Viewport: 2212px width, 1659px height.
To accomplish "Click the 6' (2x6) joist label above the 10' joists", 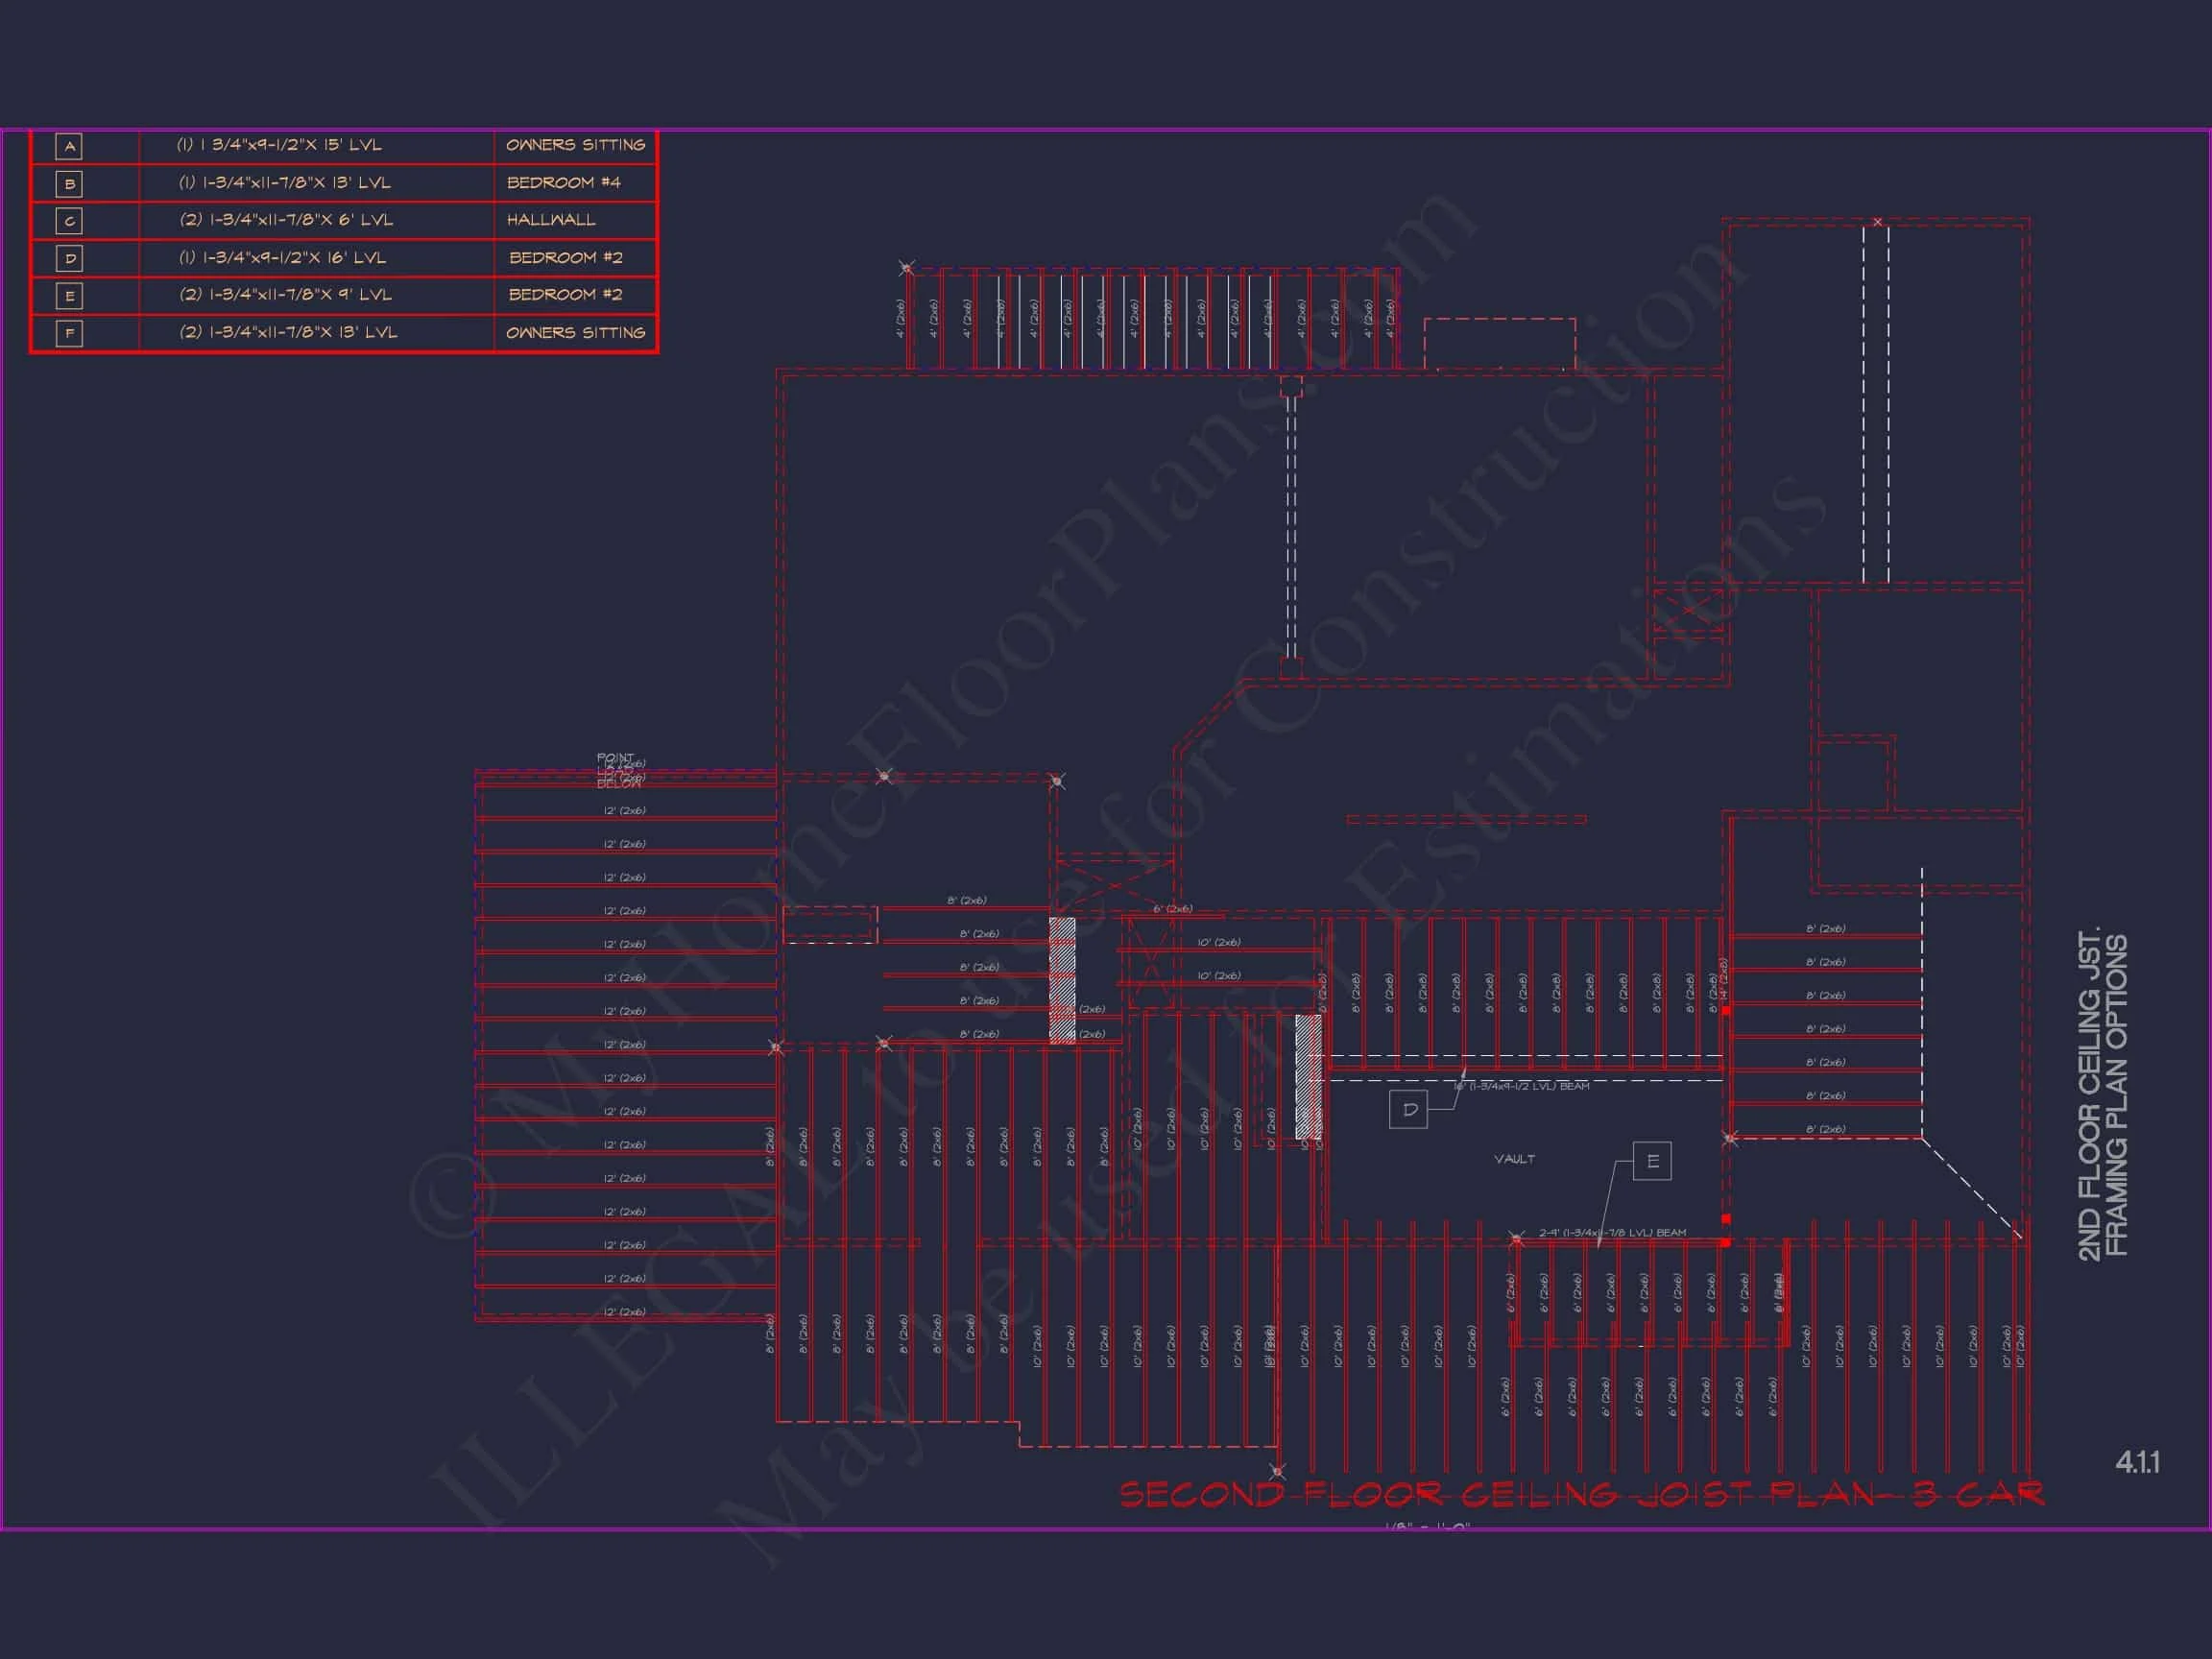I will pyautogui.click(x=1172, y=909).
